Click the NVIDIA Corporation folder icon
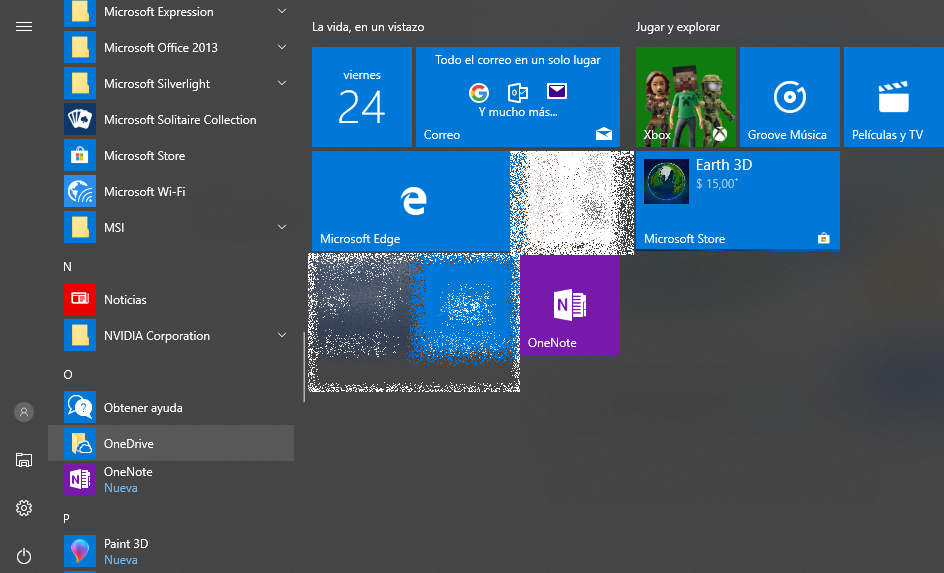This screenshot has width=944, height=573. tap(80, 335)
